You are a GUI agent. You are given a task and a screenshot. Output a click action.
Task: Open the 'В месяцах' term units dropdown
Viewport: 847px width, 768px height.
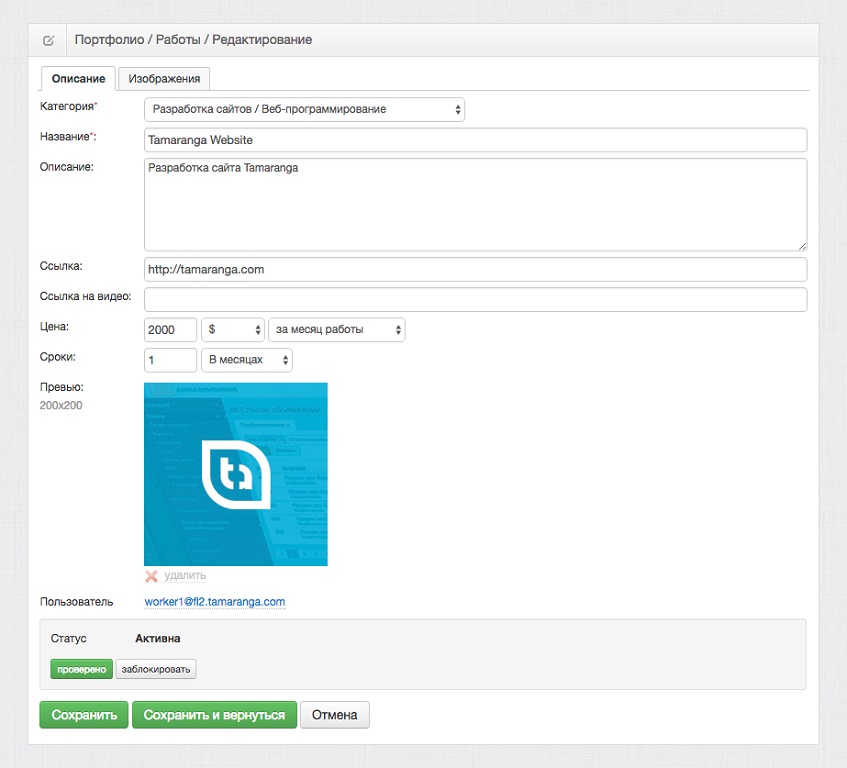pos(247,360)
